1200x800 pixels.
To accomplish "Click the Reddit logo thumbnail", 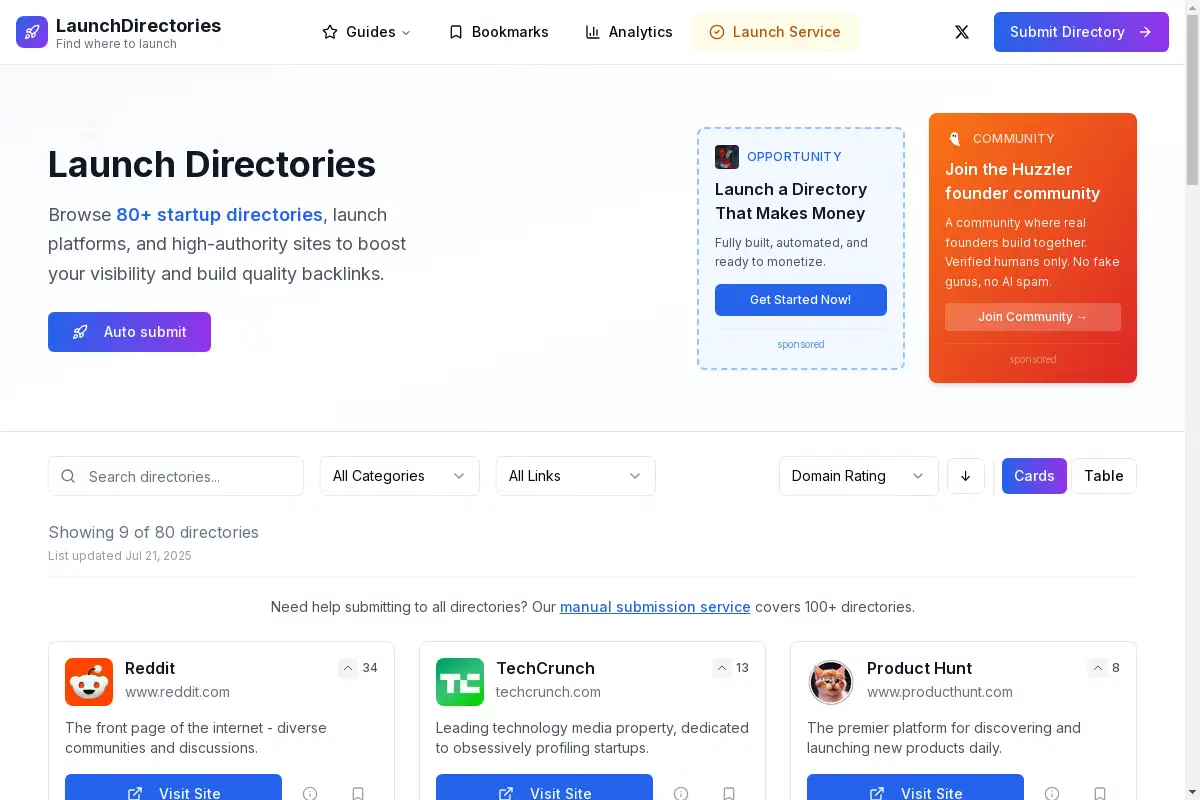I will coord(89,682).
